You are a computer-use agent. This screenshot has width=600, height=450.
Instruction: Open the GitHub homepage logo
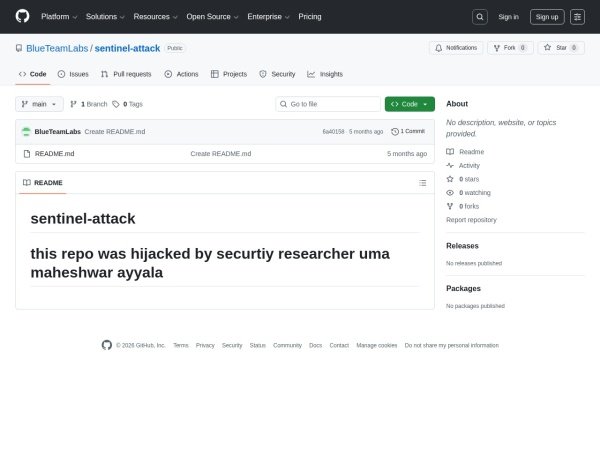click(22, 16)
